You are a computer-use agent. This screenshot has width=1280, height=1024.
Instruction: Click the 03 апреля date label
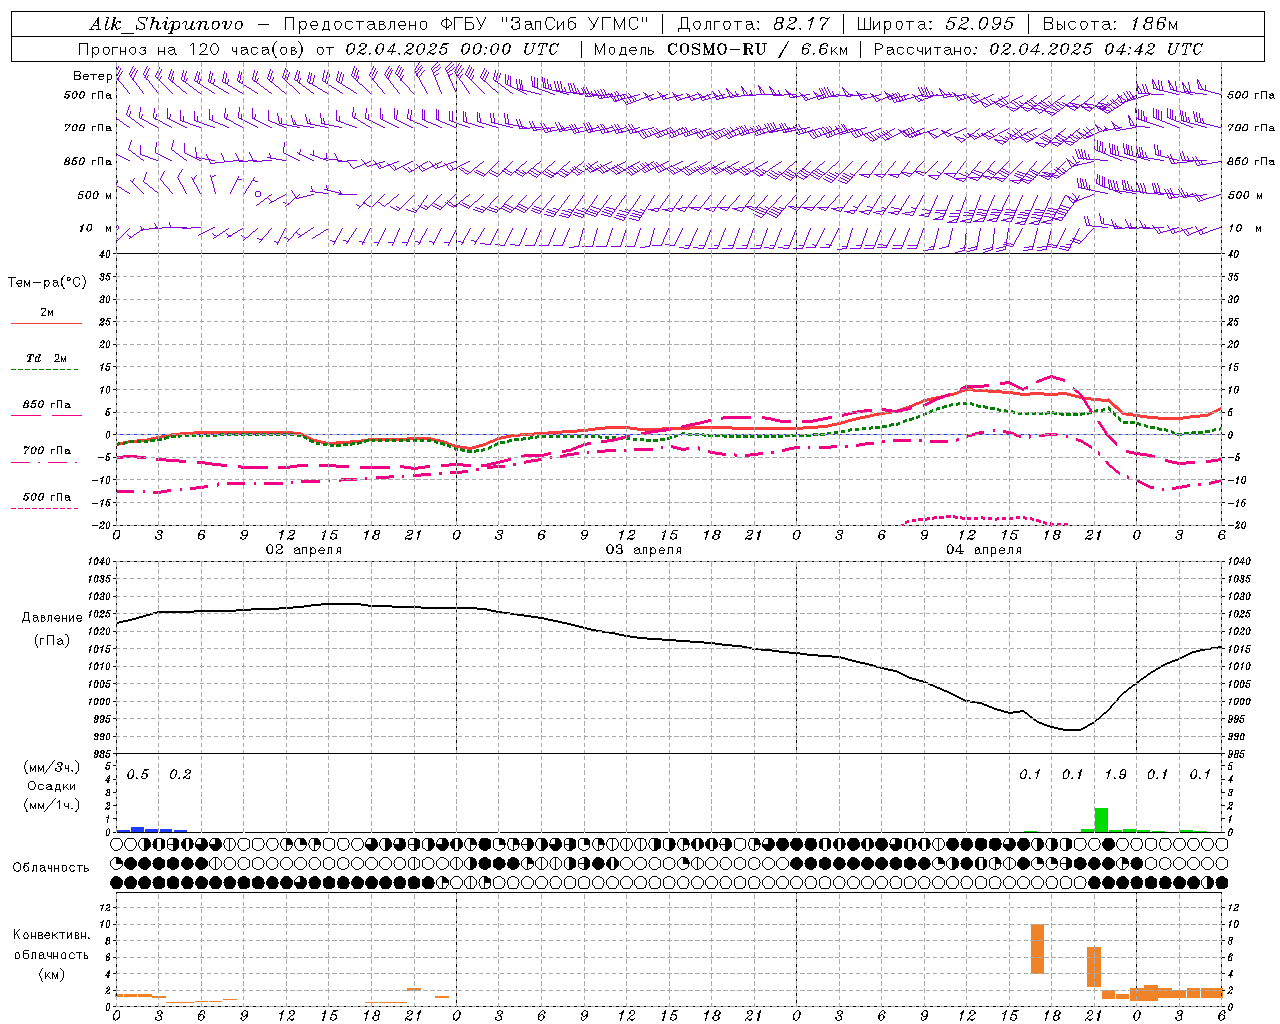point(643,550)
